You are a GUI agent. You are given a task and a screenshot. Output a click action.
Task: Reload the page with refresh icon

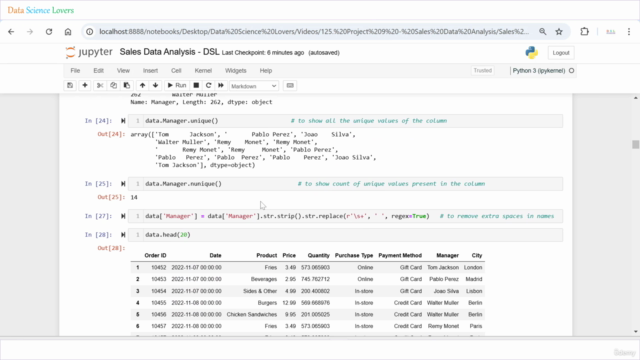point(49,31)
